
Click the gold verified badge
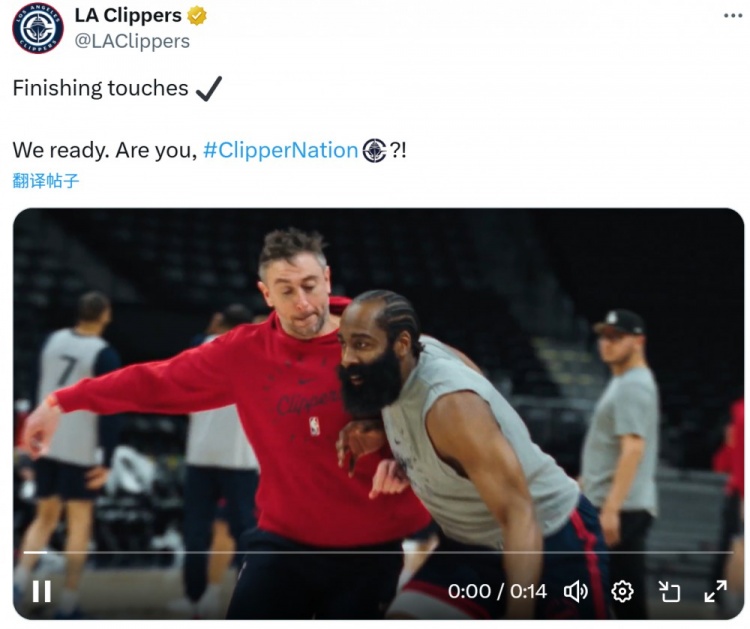(197, 15)
